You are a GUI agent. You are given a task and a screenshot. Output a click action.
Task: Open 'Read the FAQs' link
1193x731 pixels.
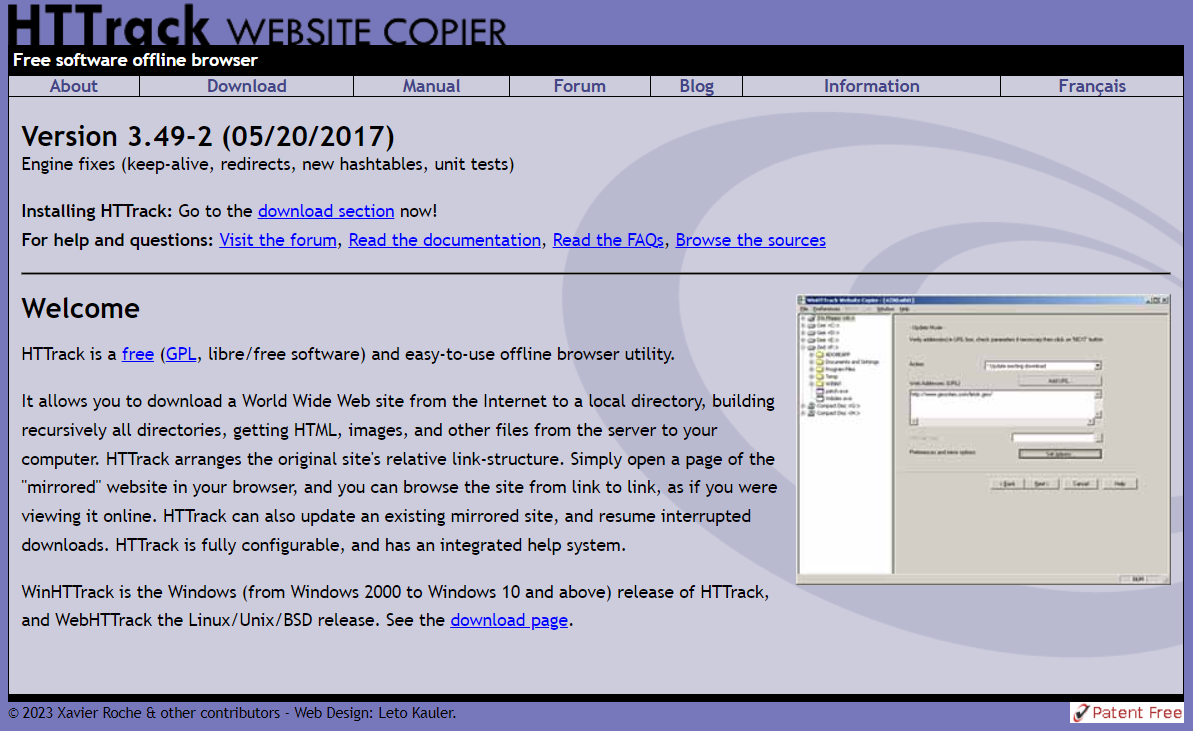(x=608, y=240)
